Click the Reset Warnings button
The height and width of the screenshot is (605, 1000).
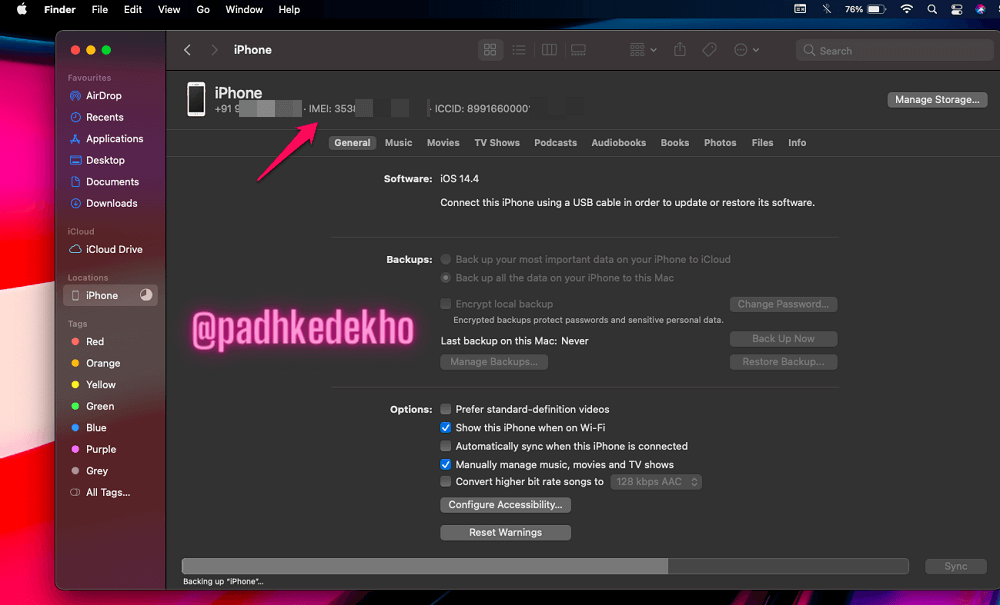[x=505, y=532]
